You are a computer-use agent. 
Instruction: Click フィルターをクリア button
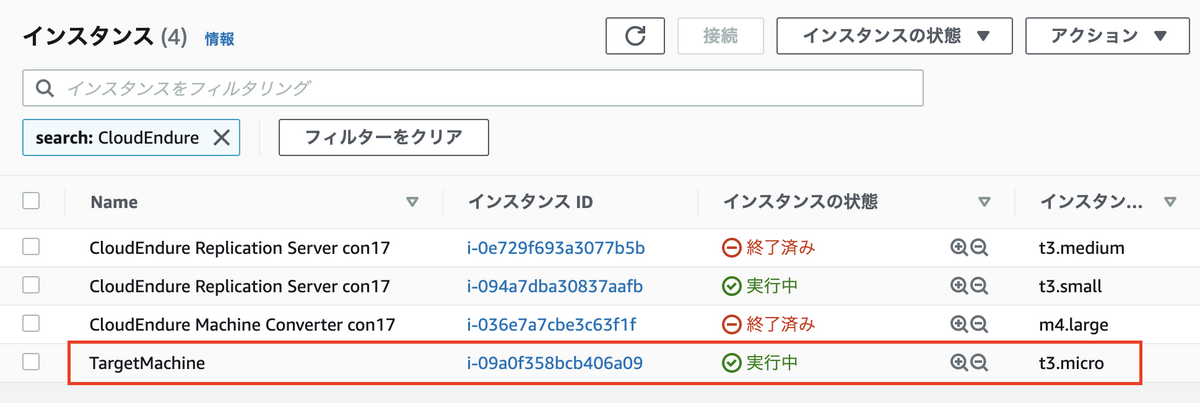pyautogui.click(x=384, y=138)
